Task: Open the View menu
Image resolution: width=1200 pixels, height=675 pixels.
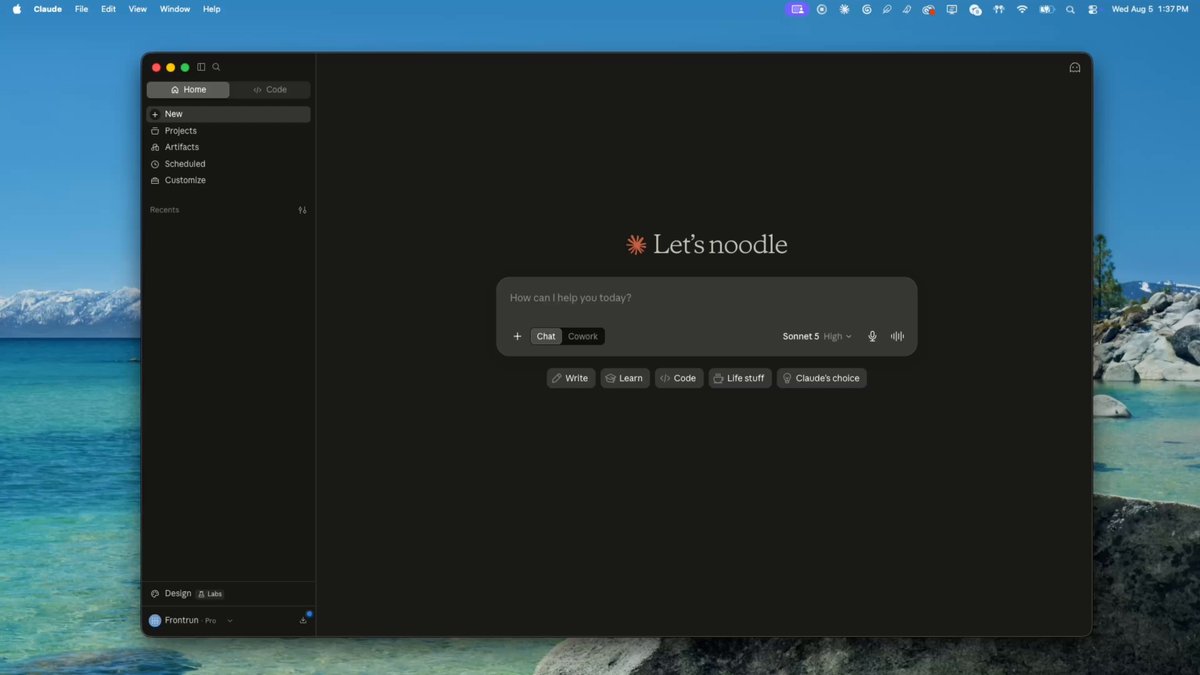Action: click(x=138, y=9)
